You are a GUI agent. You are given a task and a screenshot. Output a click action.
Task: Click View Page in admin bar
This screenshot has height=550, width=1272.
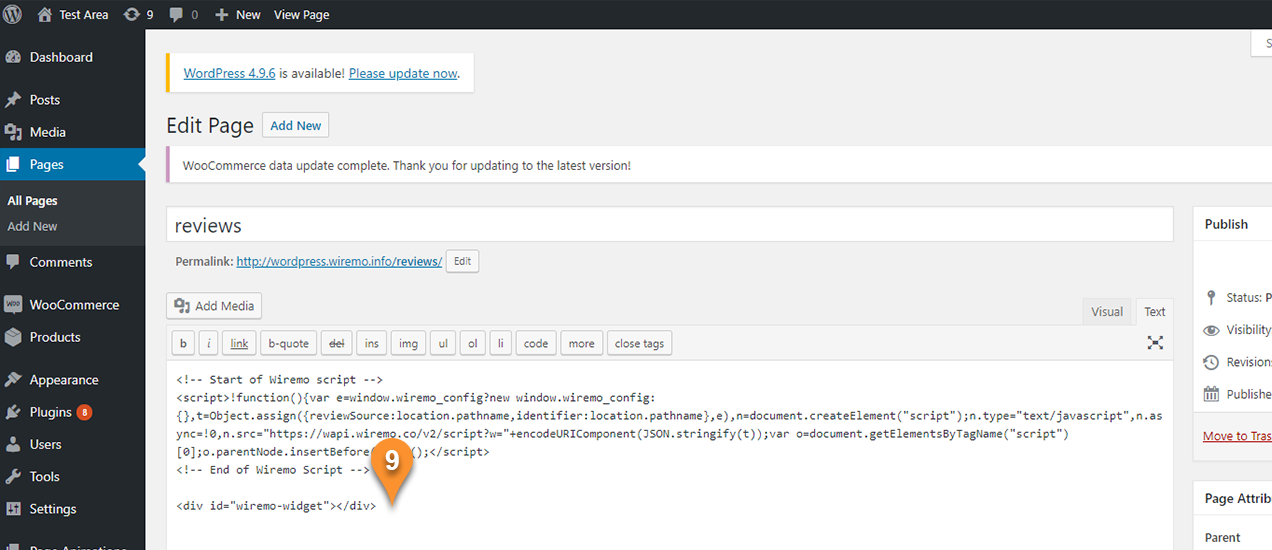(301, 15)
